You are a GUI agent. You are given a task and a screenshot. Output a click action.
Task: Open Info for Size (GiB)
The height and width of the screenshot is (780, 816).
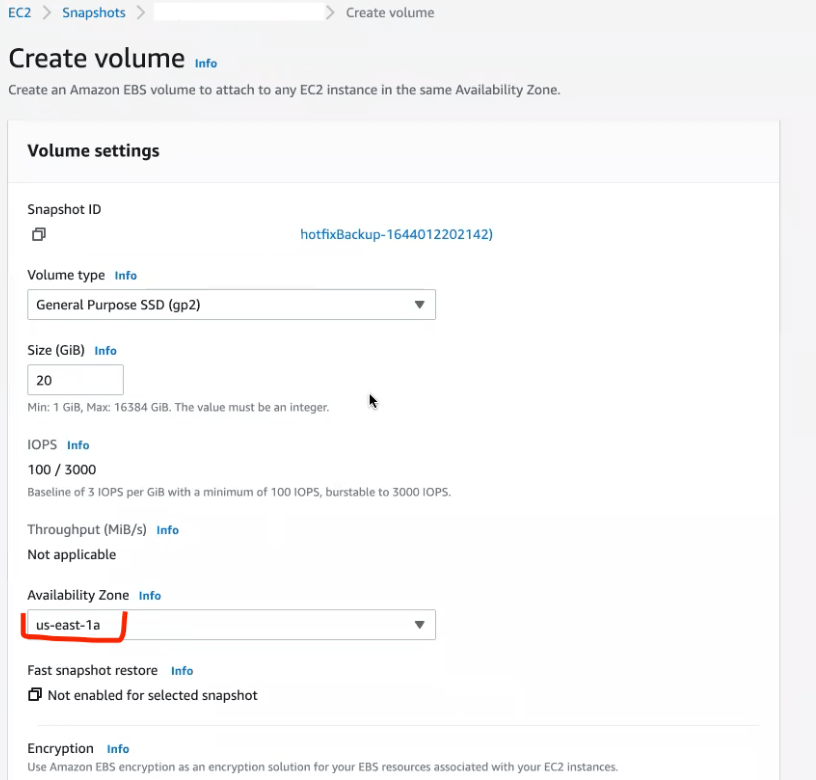tap(105, 351)
